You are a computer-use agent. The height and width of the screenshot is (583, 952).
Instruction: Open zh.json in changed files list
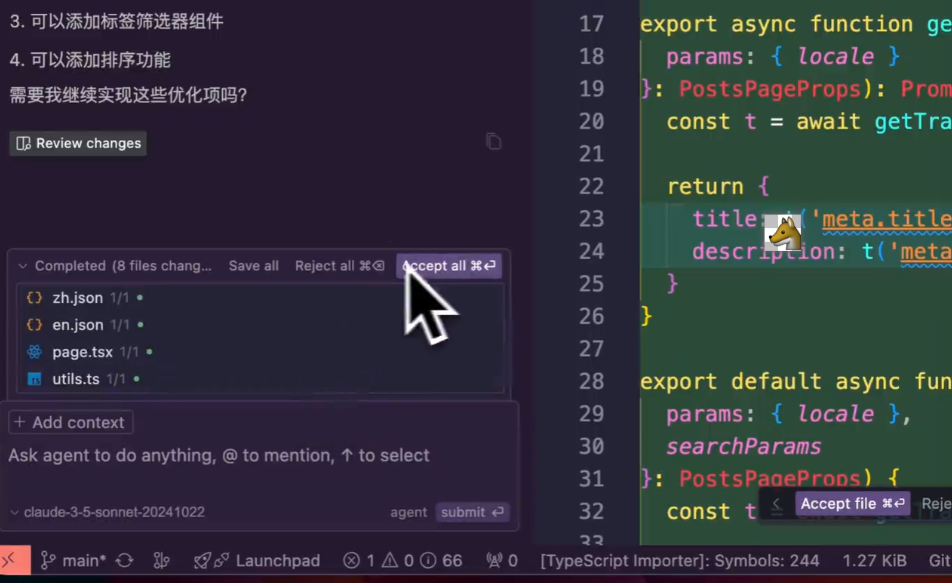[77, 298]
